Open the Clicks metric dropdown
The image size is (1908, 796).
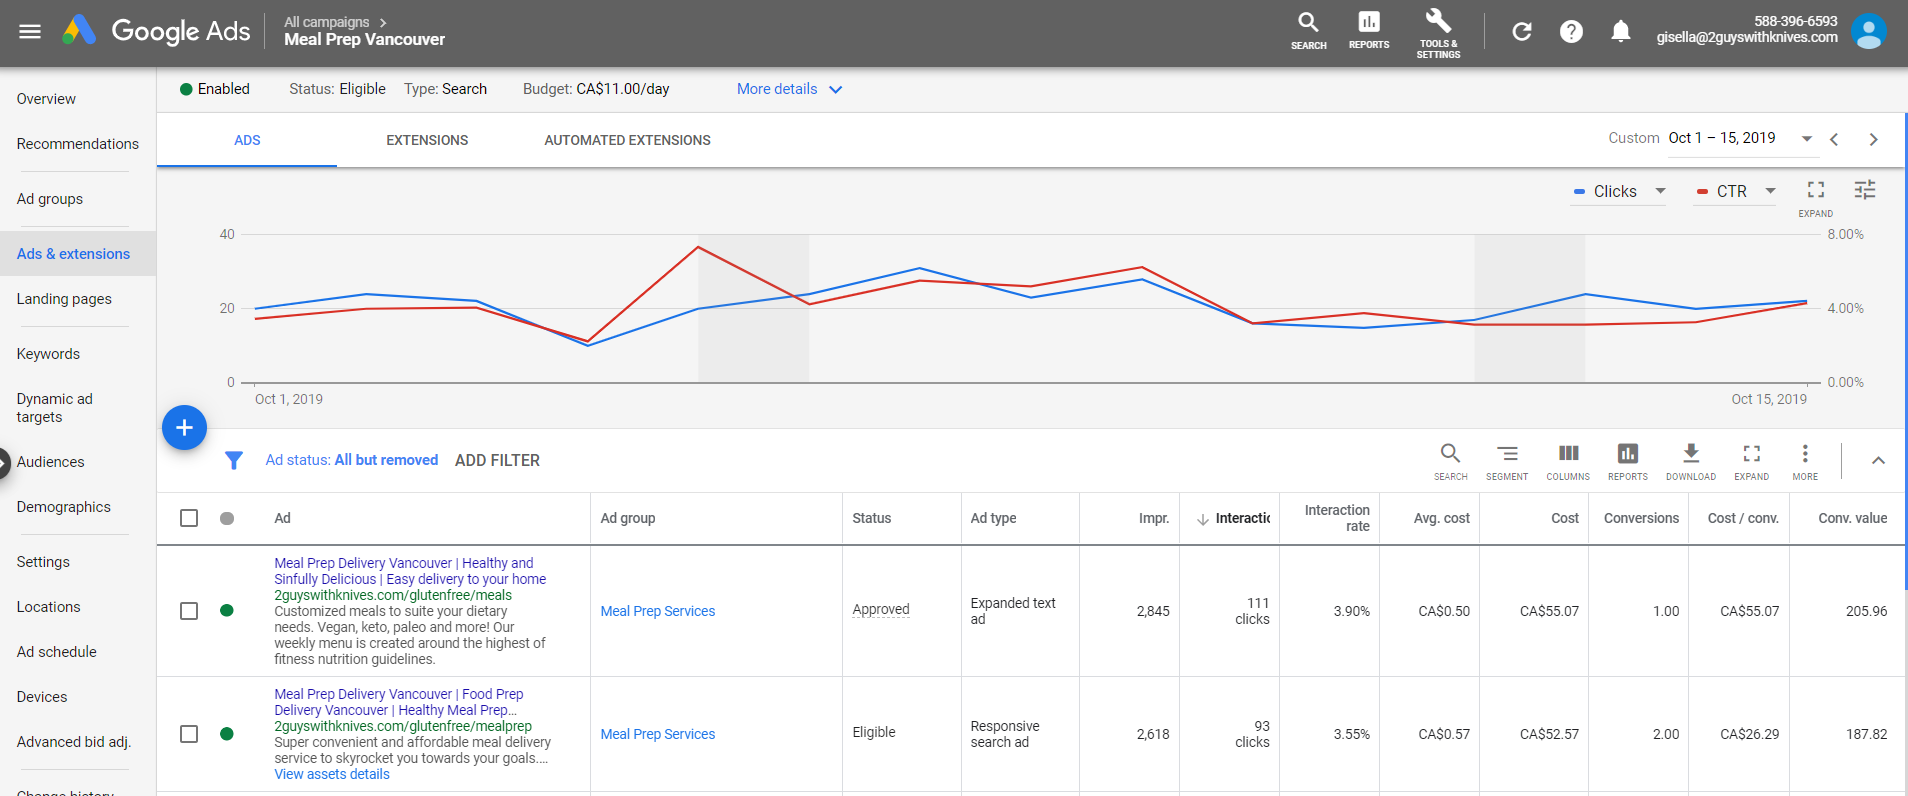(x=1619, y=191)
